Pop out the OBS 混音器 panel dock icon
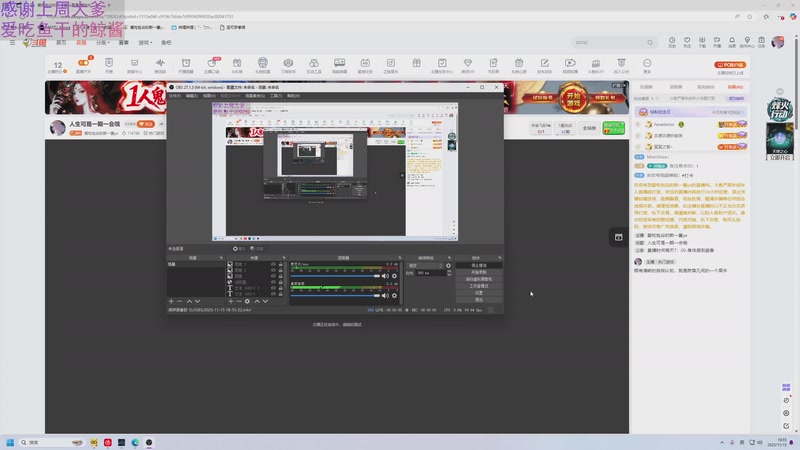 pos(399,258)
